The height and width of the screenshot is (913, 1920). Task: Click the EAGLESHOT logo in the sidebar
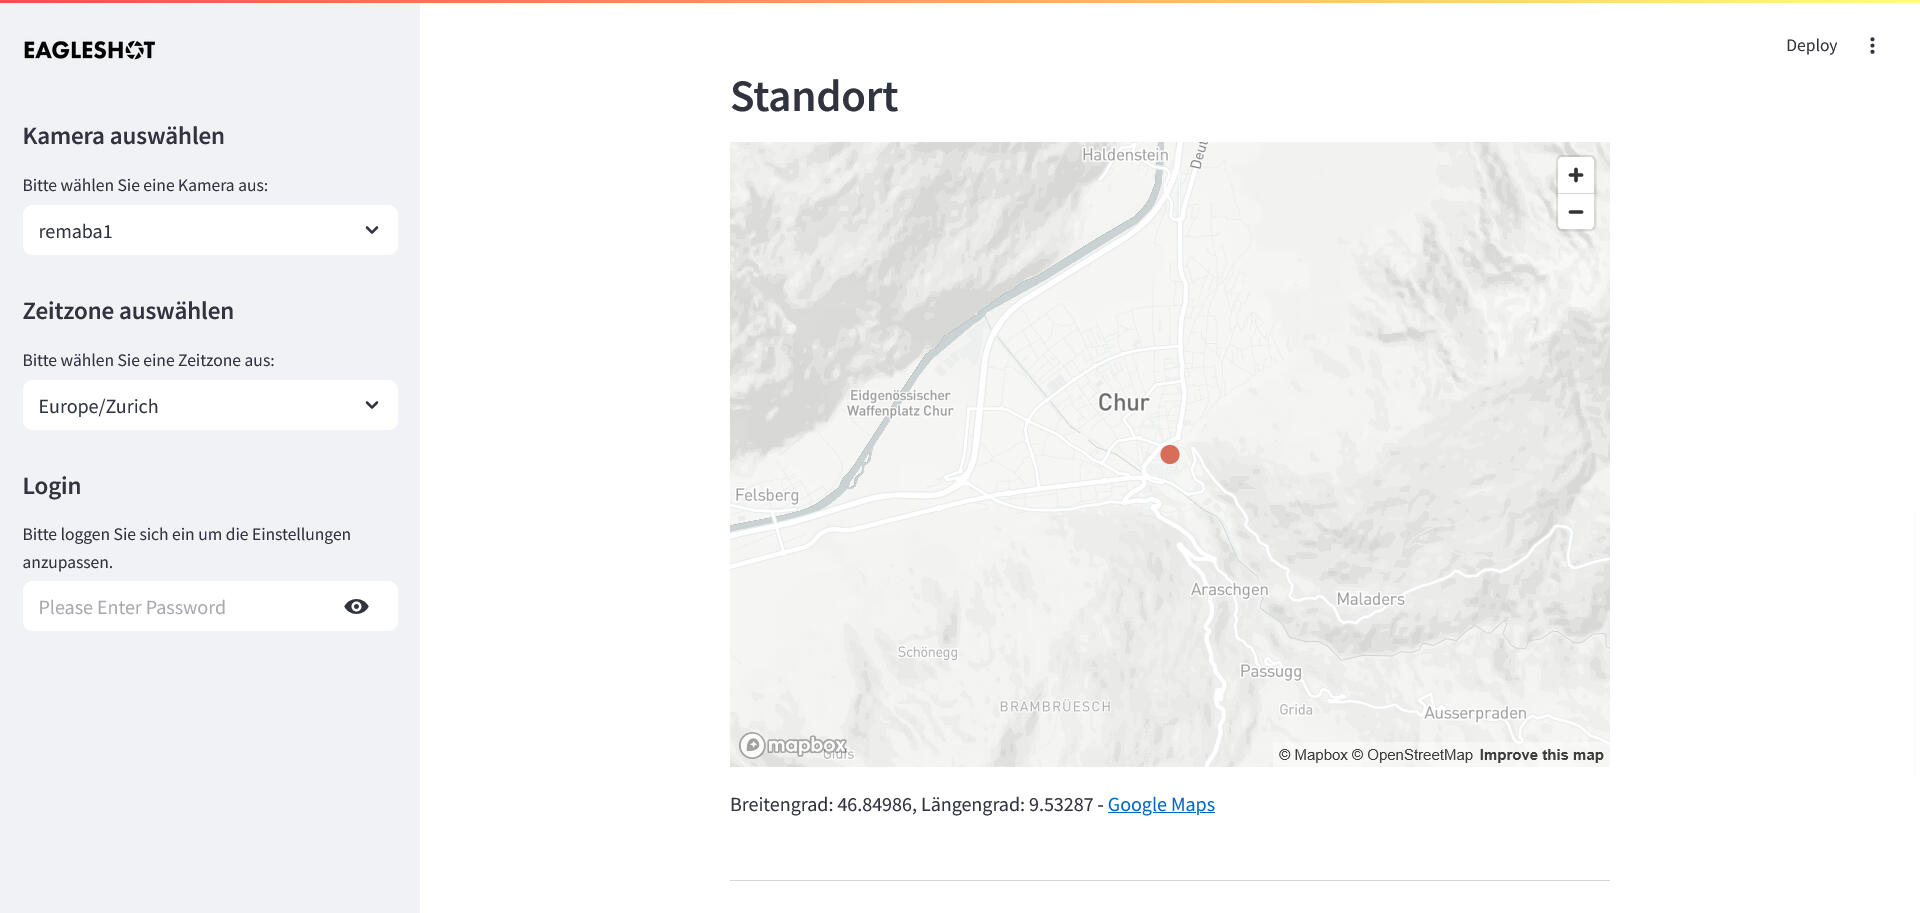pos(90,50)
